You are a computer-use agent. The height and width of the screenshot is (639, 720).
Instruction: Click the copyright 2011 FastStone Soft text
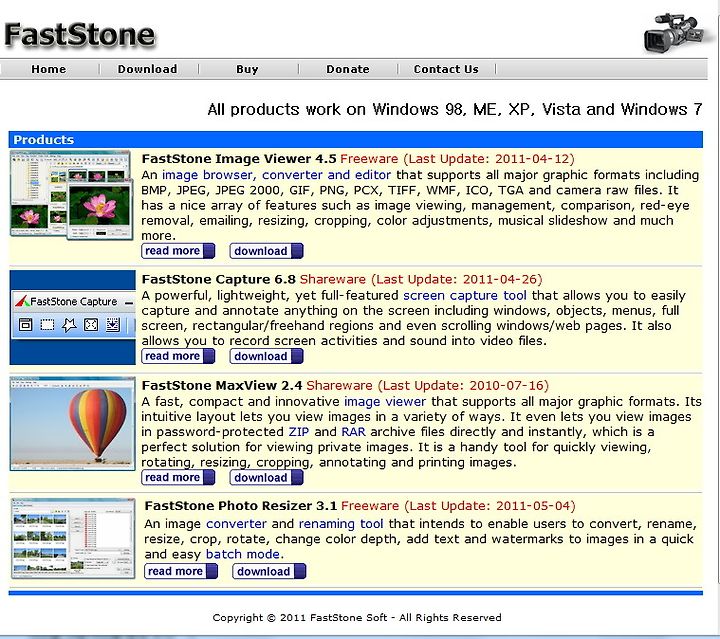click(x=357, y=618)
